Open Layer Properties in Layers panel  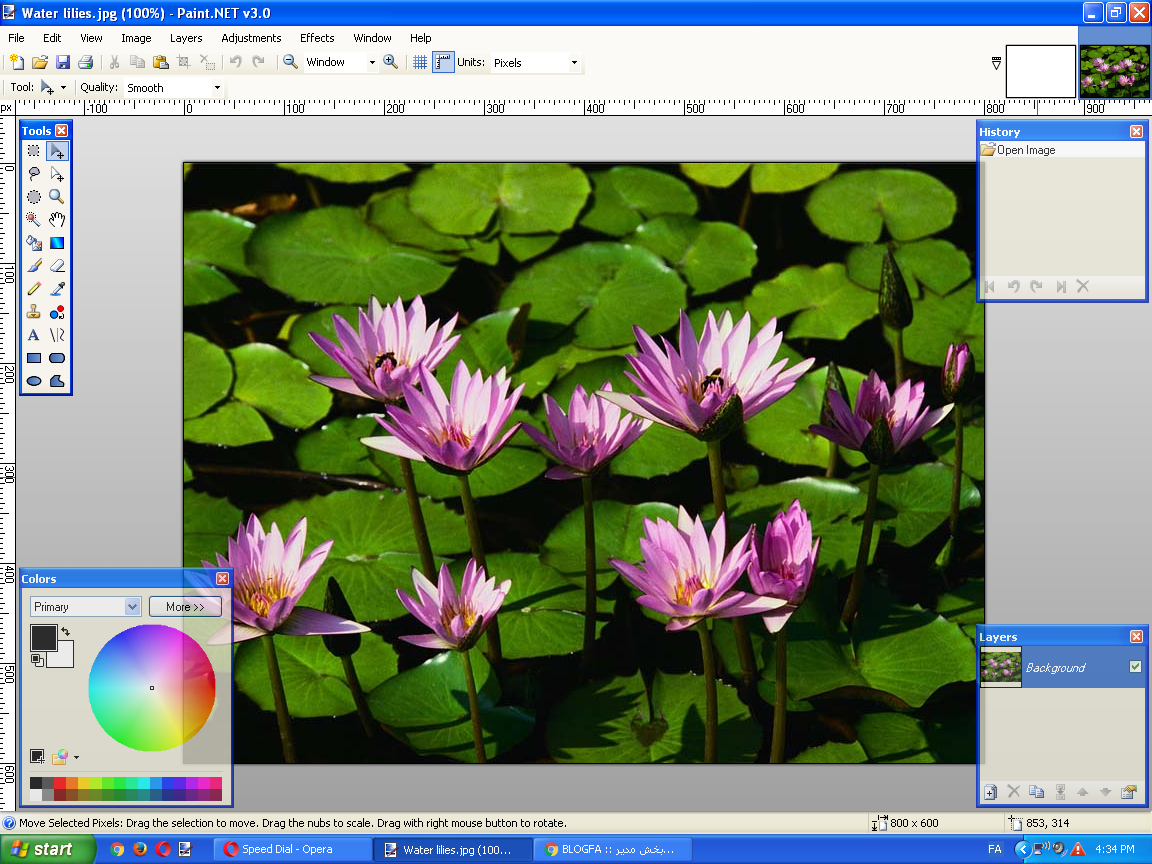click(1128, 792)
